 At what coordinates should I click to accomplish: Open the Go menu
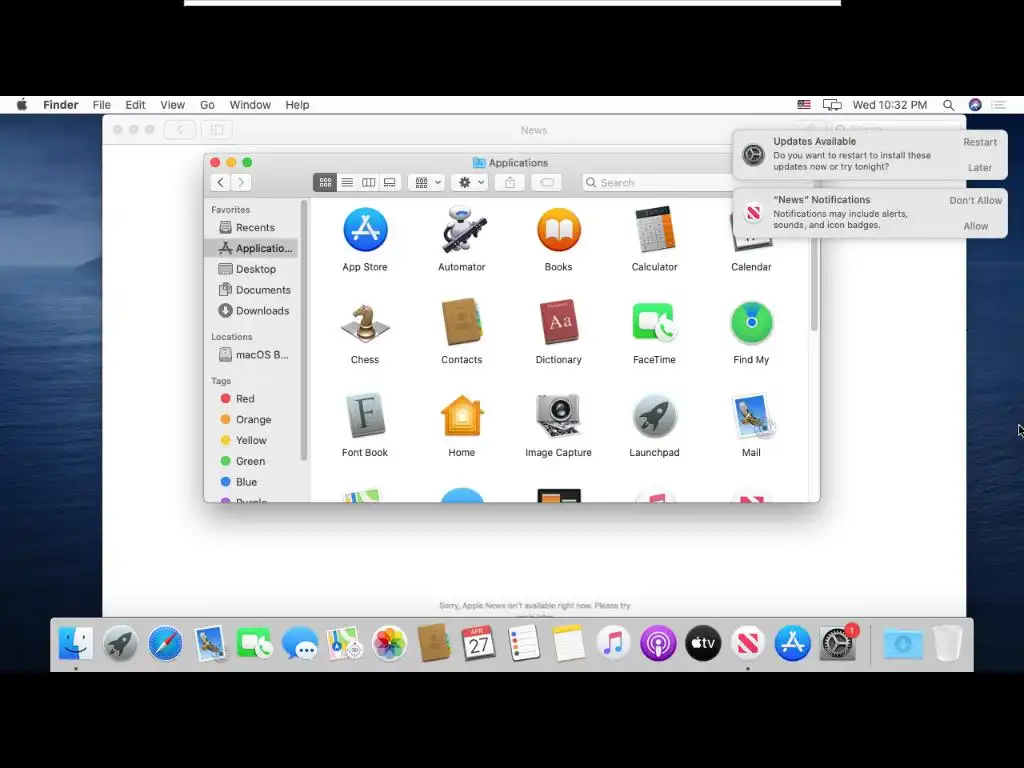point(207,105)
